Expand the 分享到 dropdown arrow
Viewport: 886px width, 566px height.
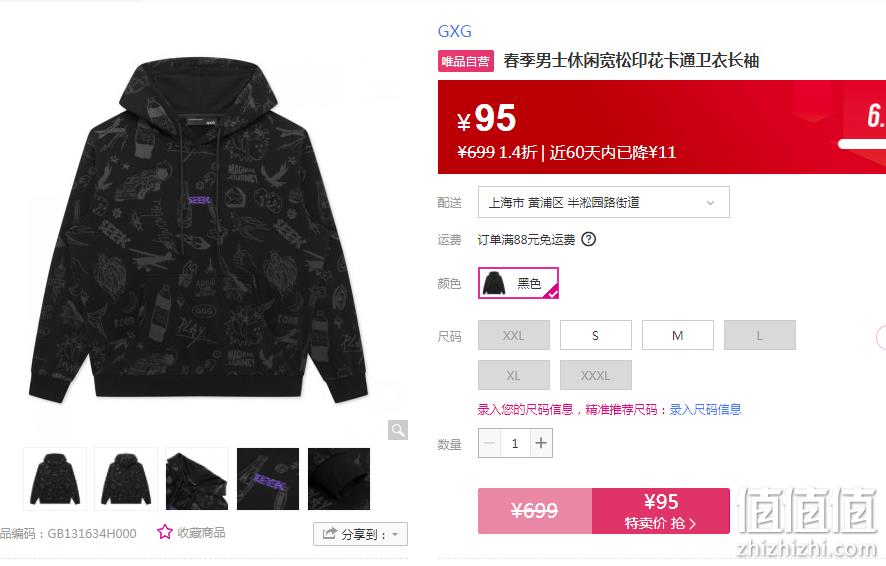coord(395,534)
